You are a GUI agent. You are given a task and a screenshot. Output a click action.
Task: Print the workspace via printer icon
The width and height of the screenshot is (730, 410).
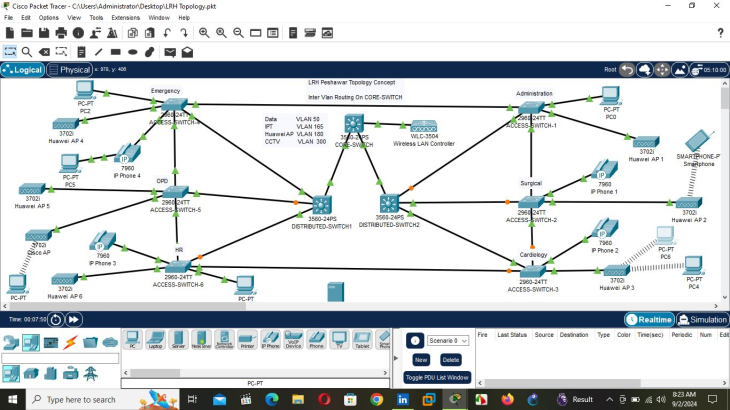[61, 33]
